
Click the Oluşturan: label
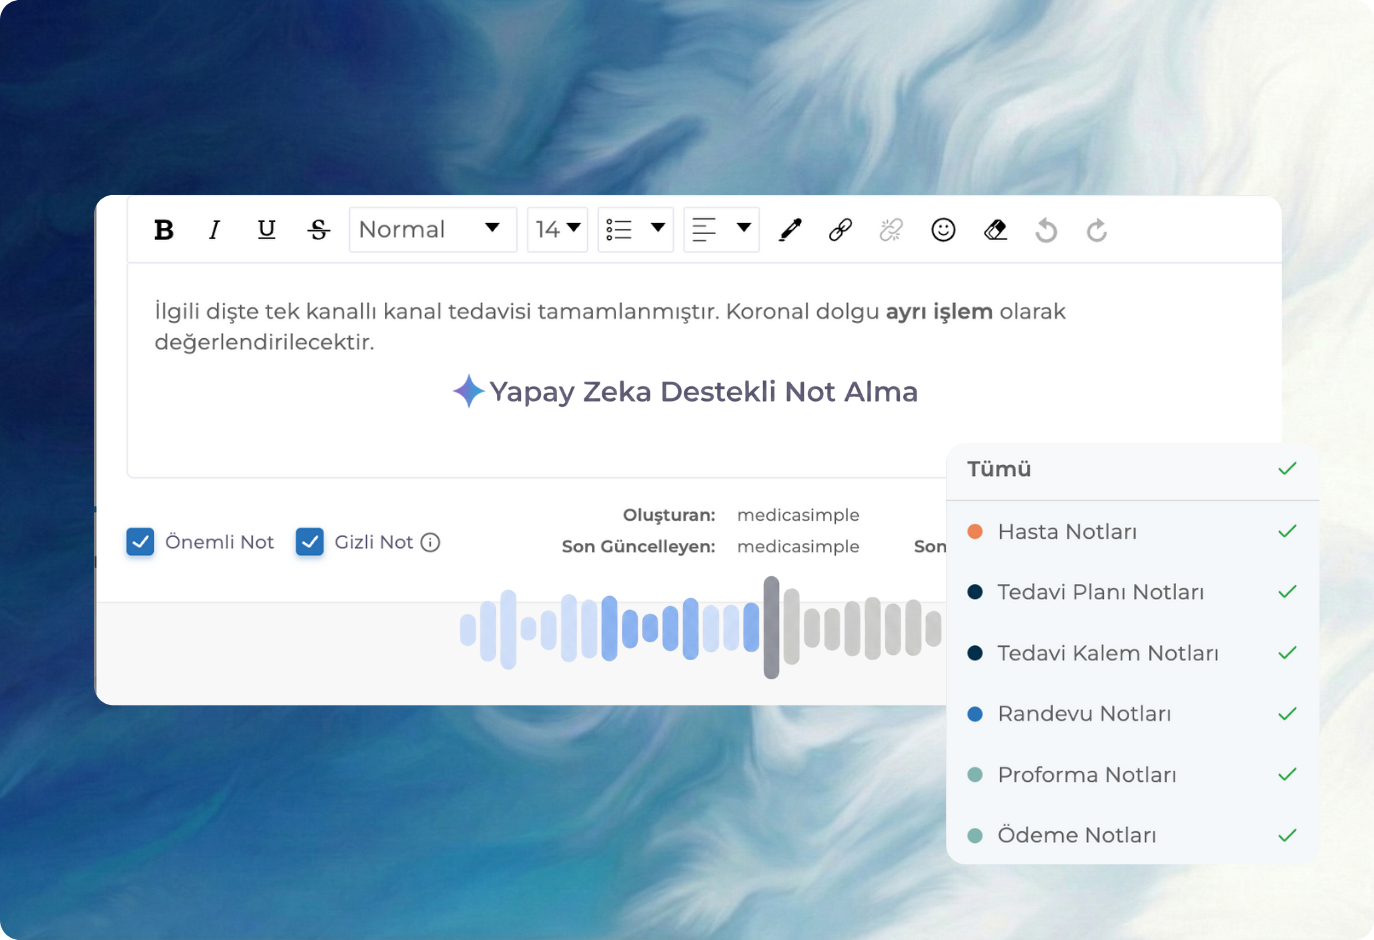pos(669,515)
